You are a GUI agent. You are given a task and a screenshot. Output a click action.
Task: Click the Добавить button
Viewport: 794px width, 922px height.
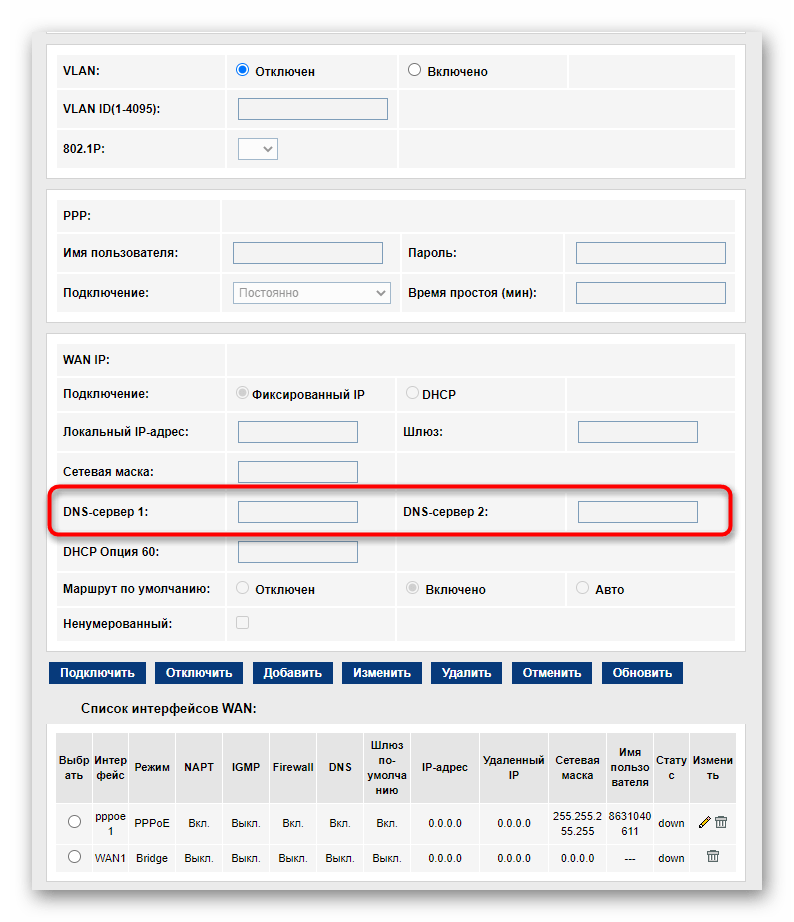(292, 673)
